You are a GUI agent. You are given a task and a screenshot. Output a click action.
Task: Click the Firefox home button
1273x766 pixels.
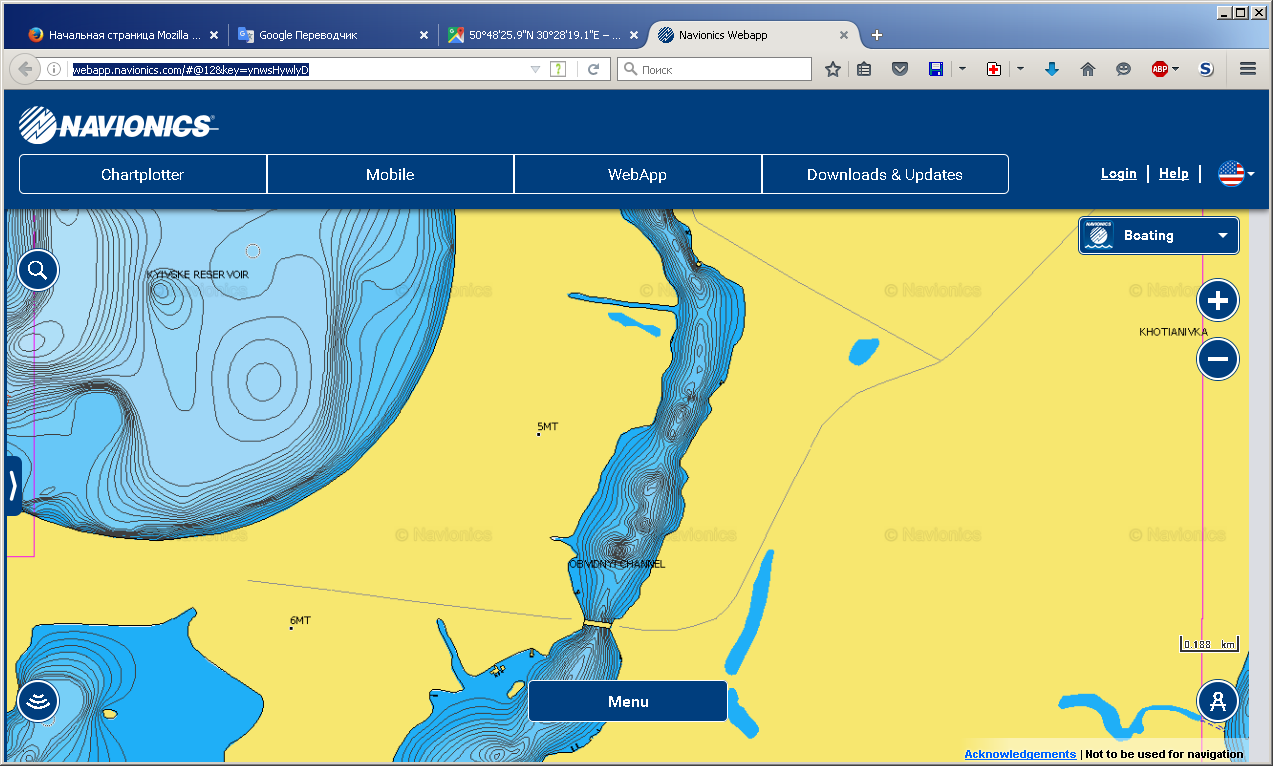[x=1088, y=69]
